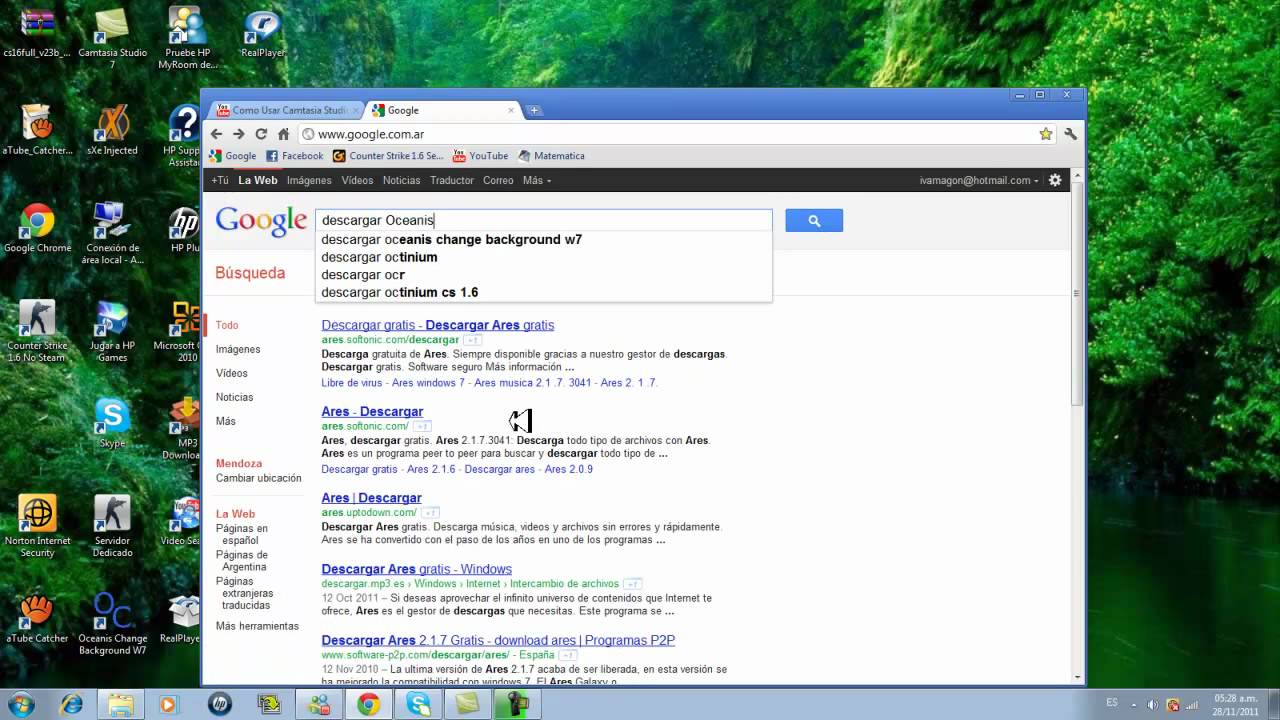Open Conexión de área local shortcut
The image size is (1280, 720).
coord(112,234)
